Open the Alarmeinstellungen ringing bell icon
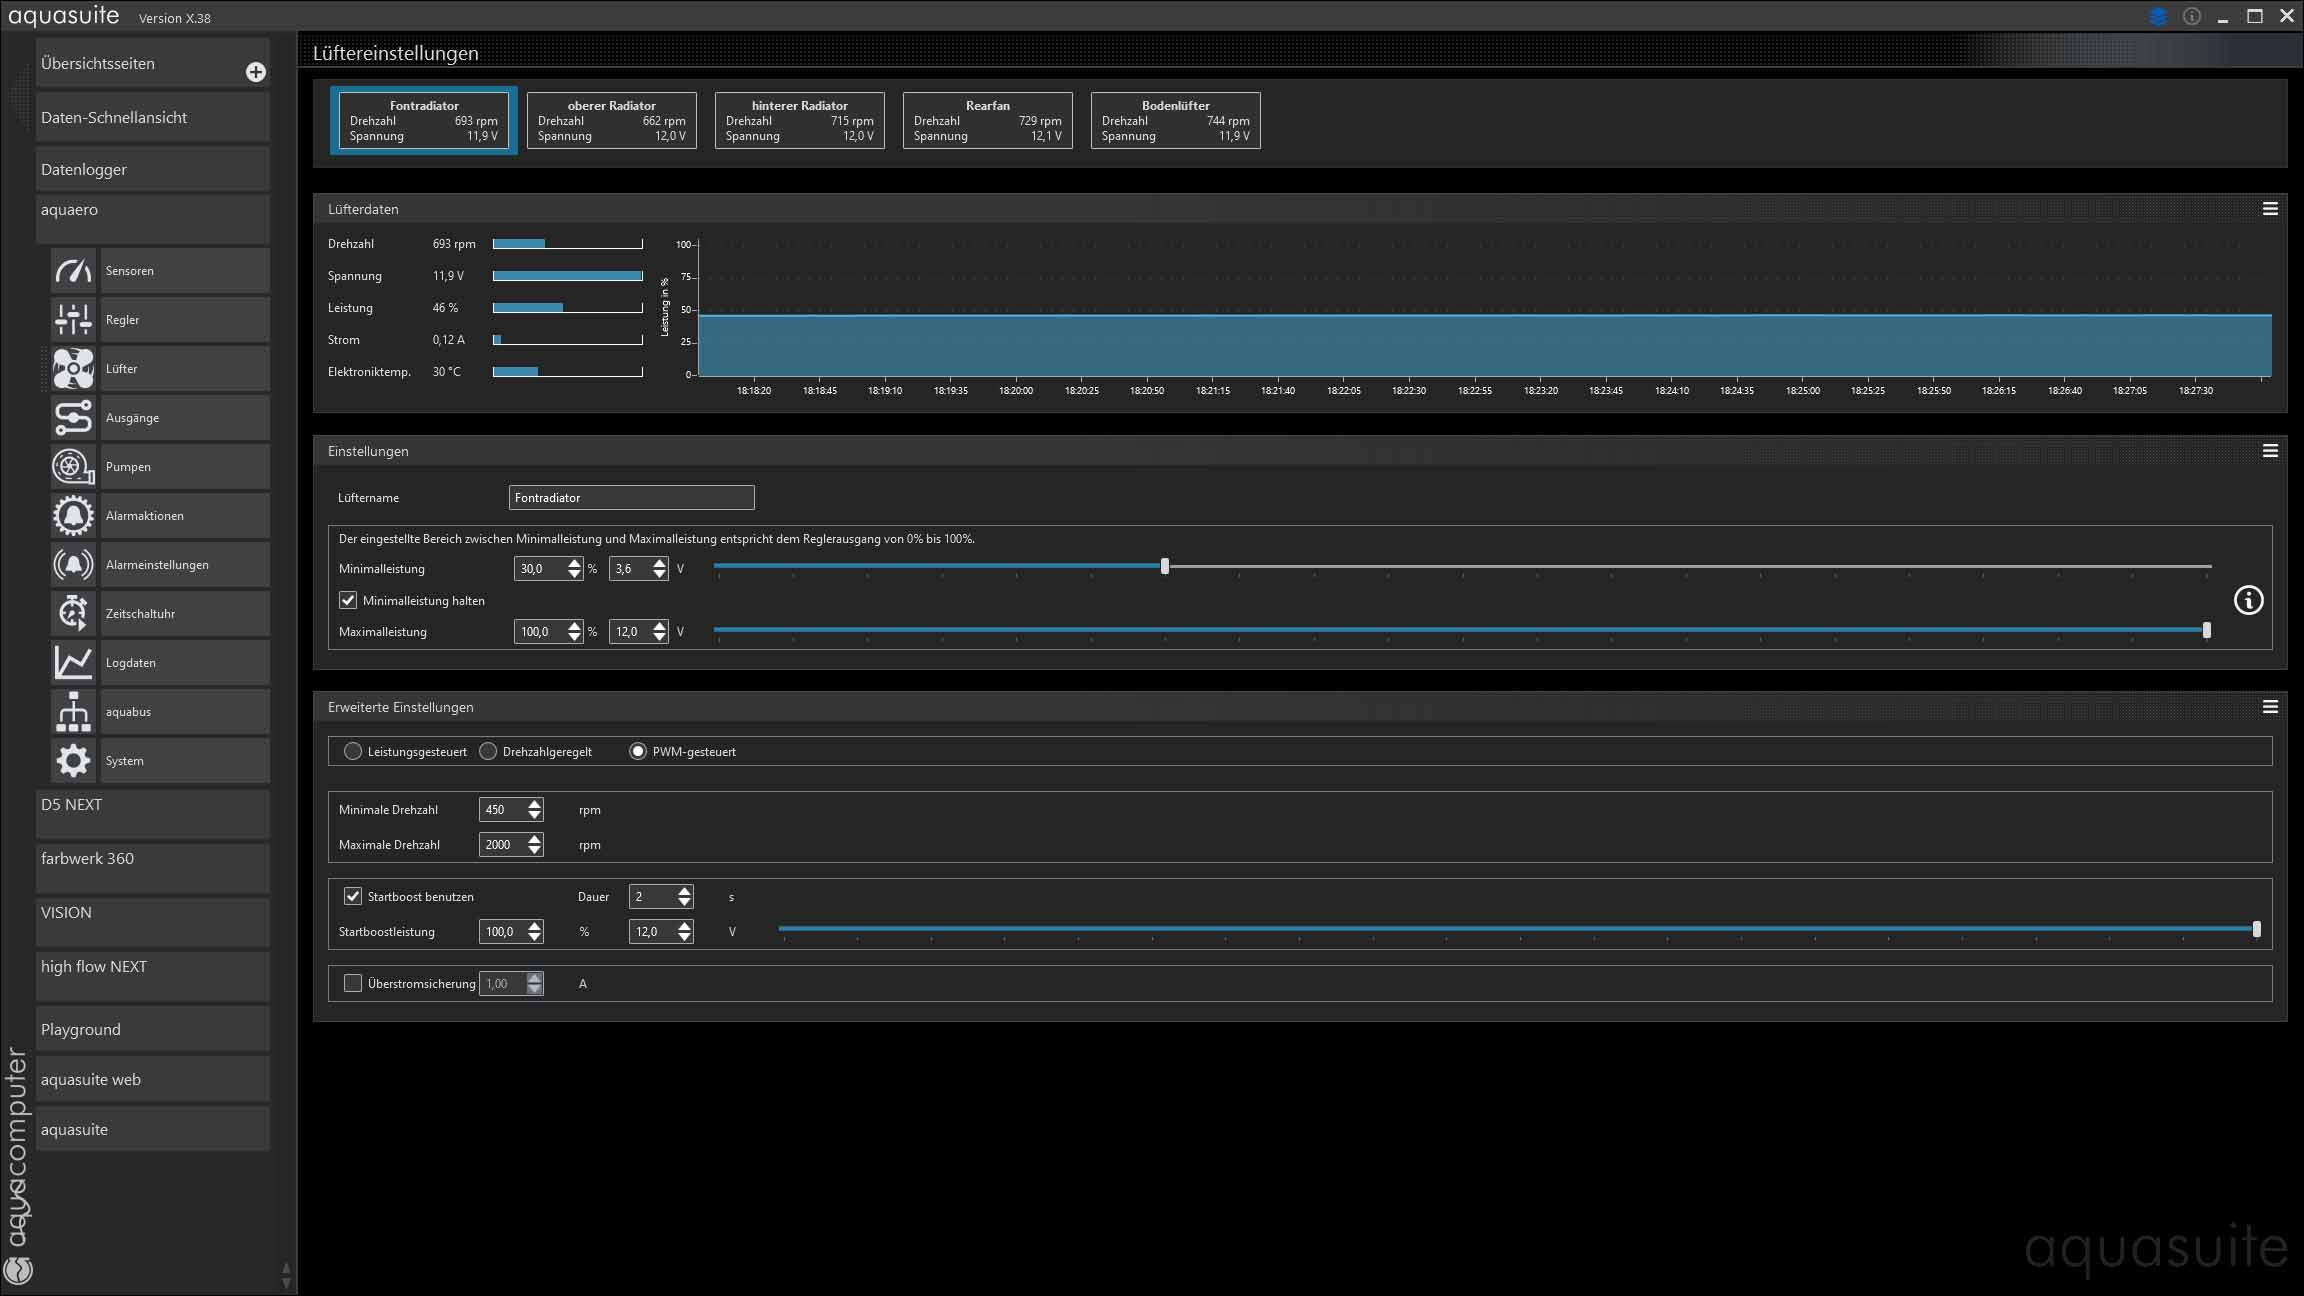The image size is (2304, 1296). tap(73, 565)
